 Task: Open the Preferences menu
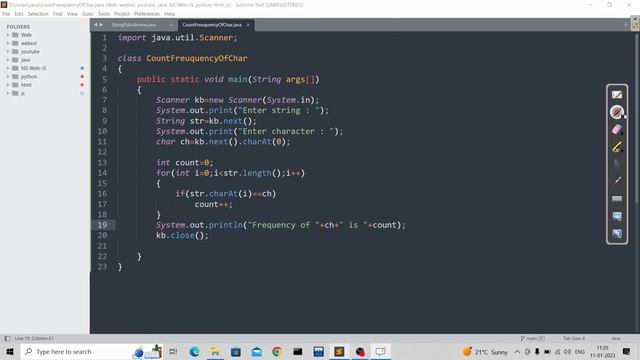pyautogui.click(x=147, y=14)
